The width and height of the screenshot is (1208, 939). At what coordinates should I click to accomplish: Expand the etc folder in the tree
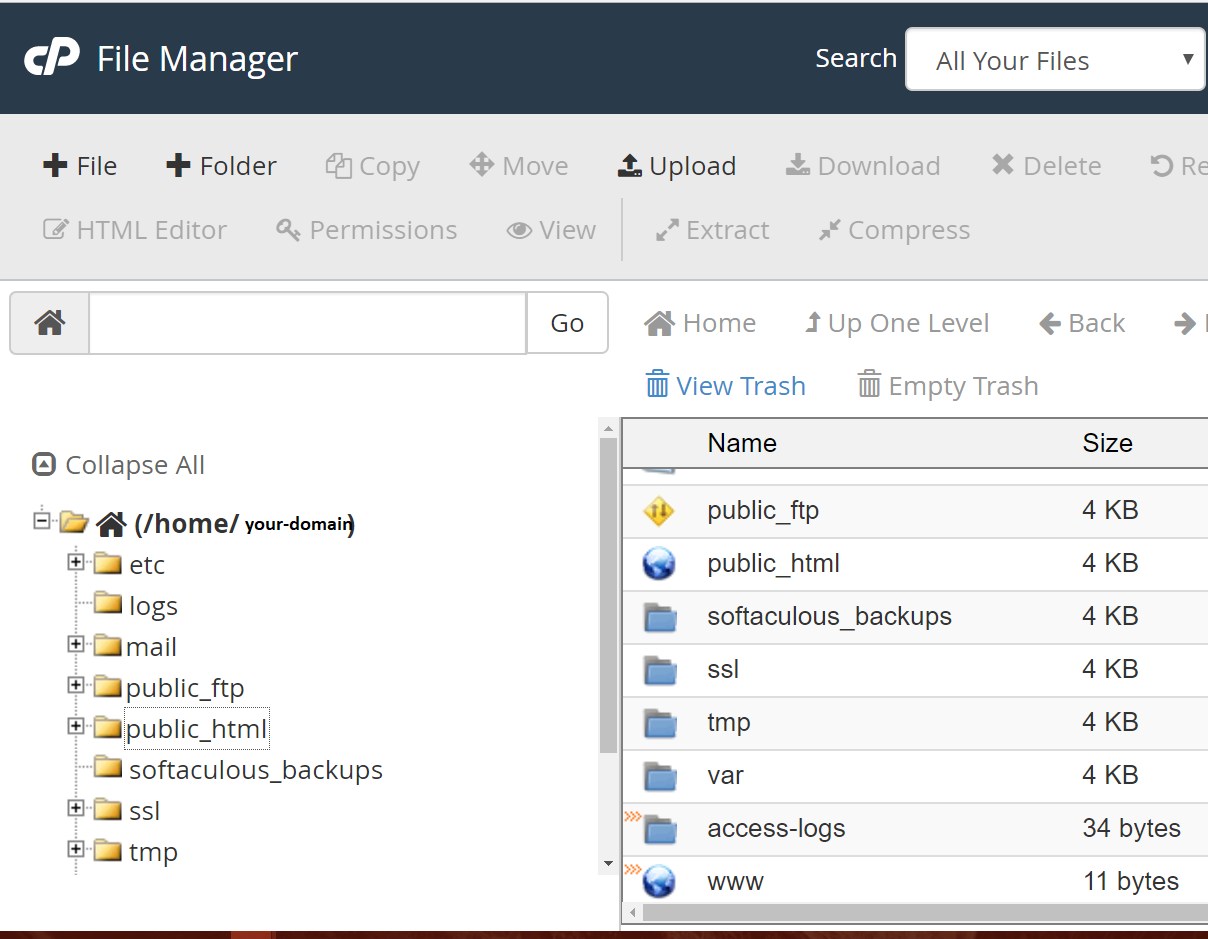click(x=77, y=562)
